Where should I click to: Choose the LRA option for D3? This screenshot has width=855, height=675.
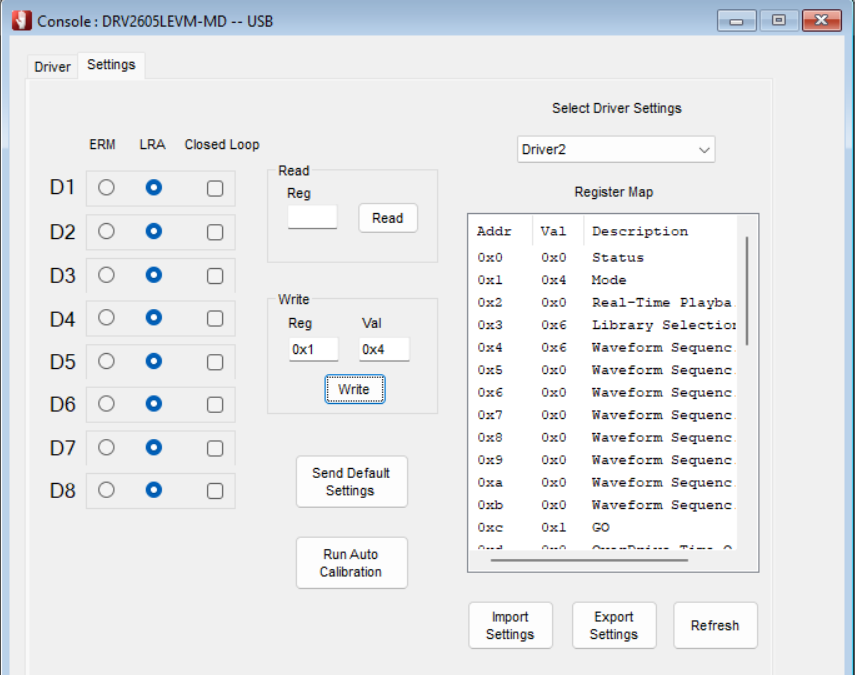pyautogui.click(x=153, y=275)
